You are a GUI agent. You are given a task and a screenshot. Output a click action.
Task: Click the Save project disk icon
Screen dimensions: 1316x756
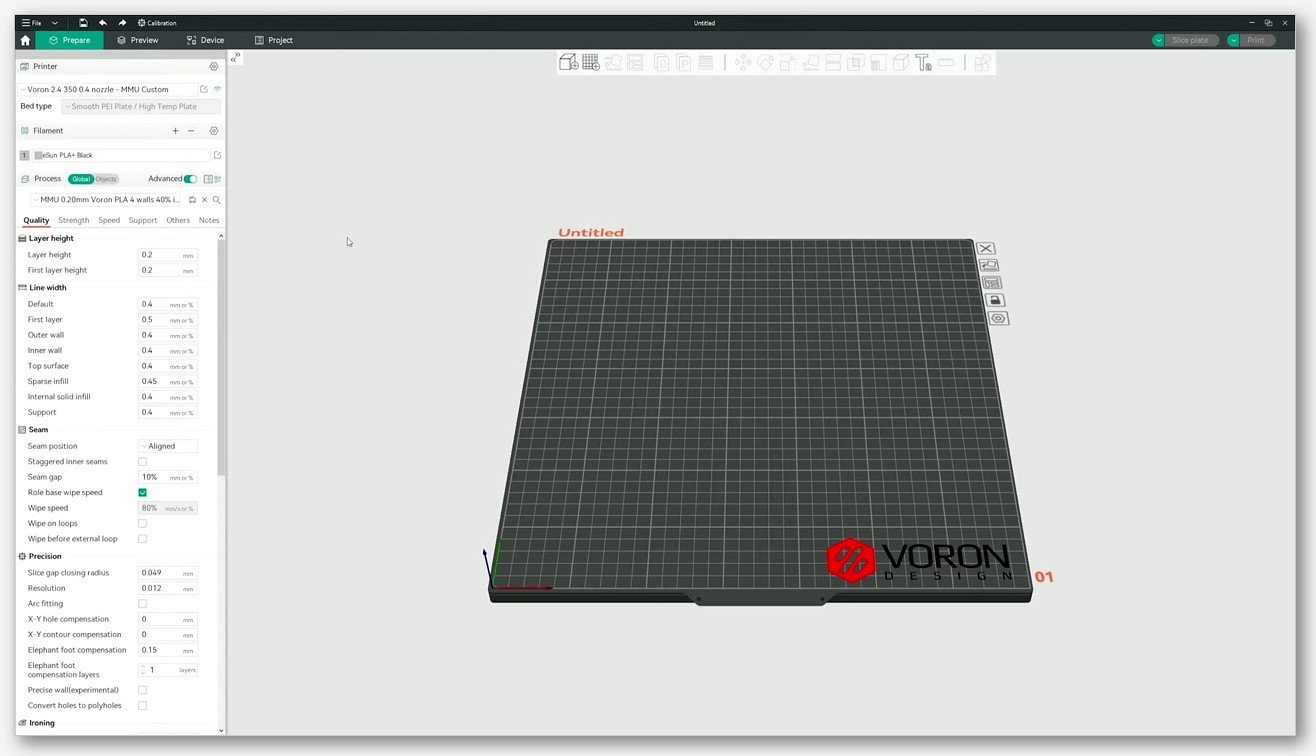point(83,22)
